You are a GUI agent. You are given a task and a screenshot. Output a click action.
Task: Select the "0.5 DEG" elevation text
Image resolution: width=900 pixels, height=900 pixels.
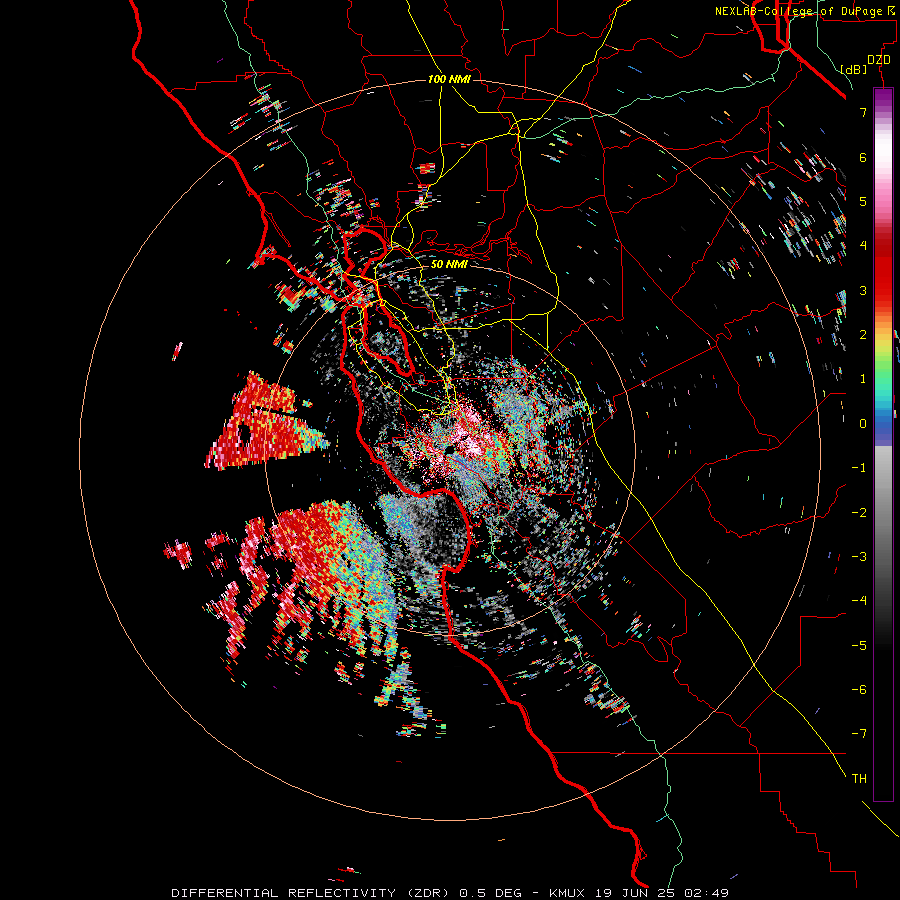491,893
